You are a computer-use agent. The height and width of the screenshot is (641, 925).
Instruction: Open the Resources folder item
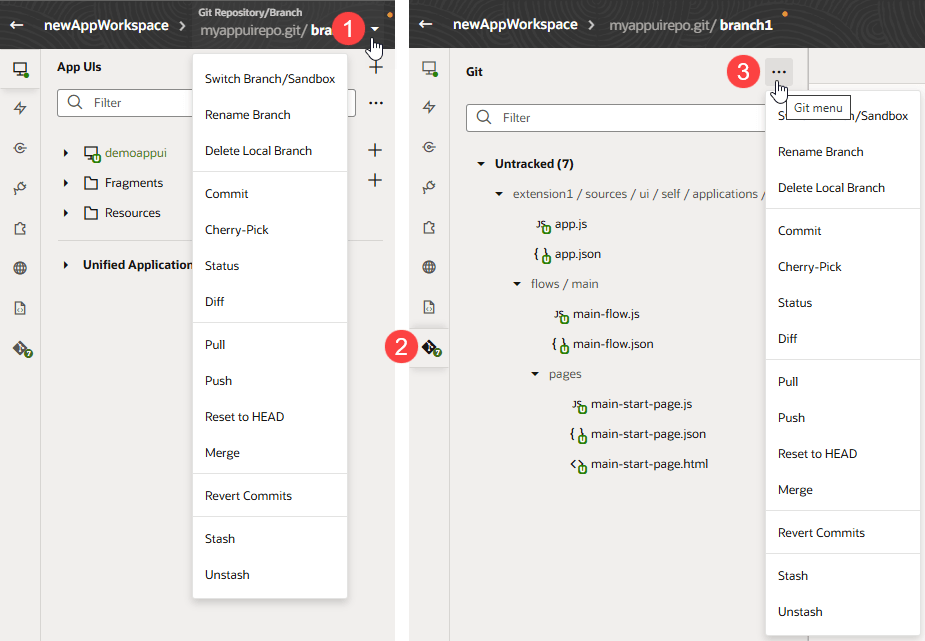coord(132,213)
